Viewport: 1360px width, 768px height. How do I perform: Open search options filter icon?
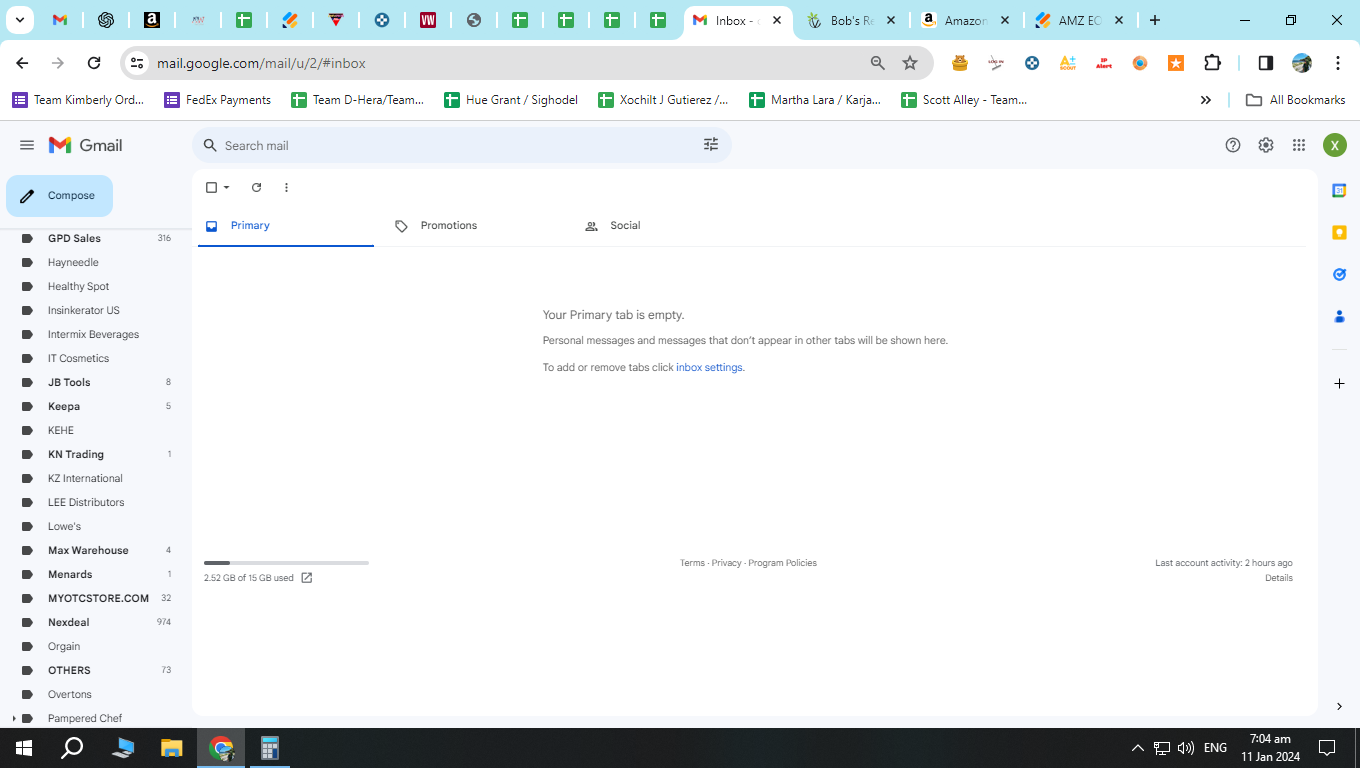pyautogui.click(x=711, y=145)
